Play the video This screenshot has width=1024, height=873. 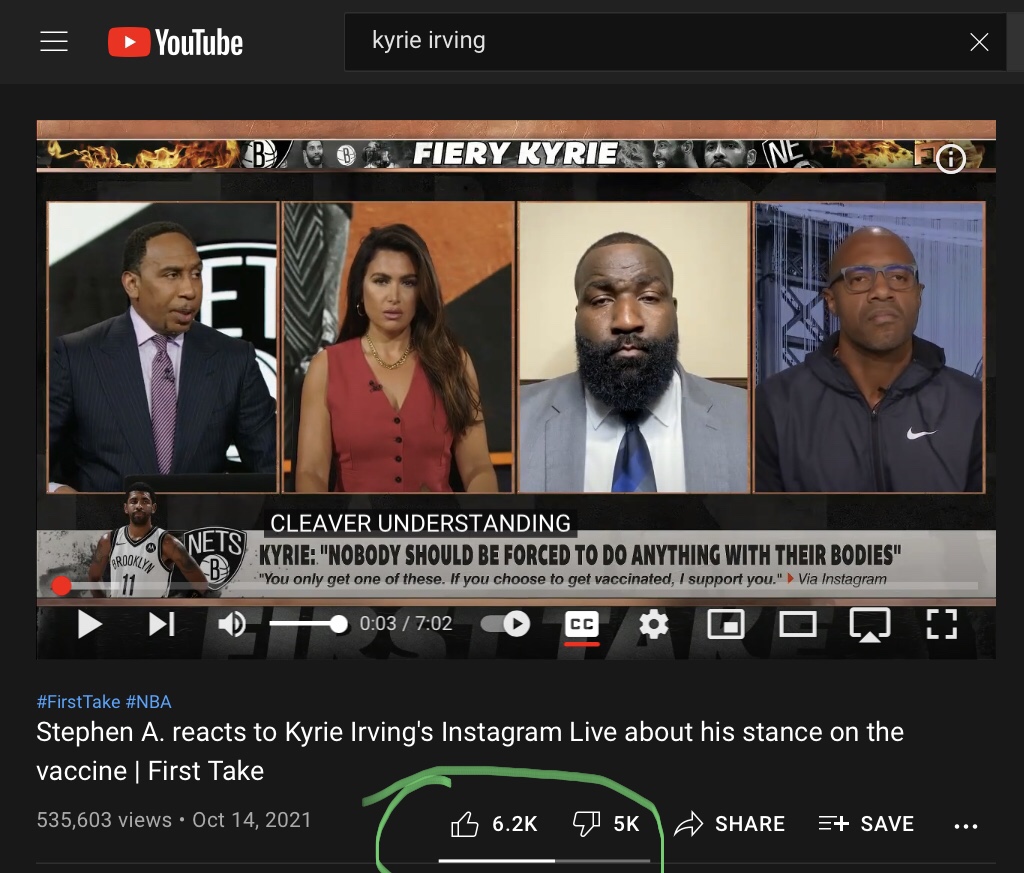pyautogui.click(x=89, y=624)
